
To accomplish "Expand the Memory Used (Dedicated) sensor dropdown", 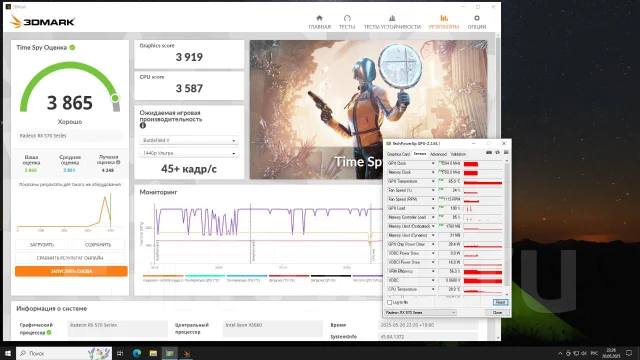I will click(433, 226).
